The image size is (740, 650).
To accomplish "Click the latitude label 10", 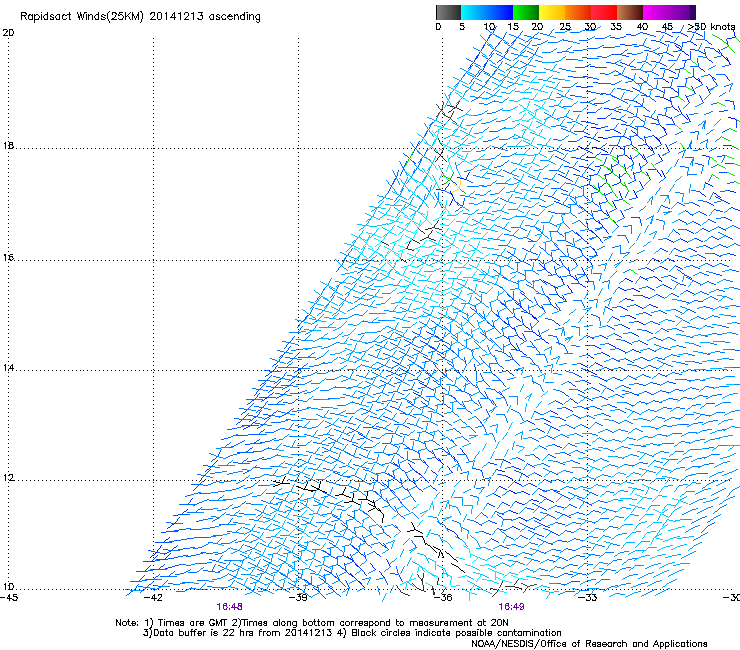I will (x=8, y=587).
